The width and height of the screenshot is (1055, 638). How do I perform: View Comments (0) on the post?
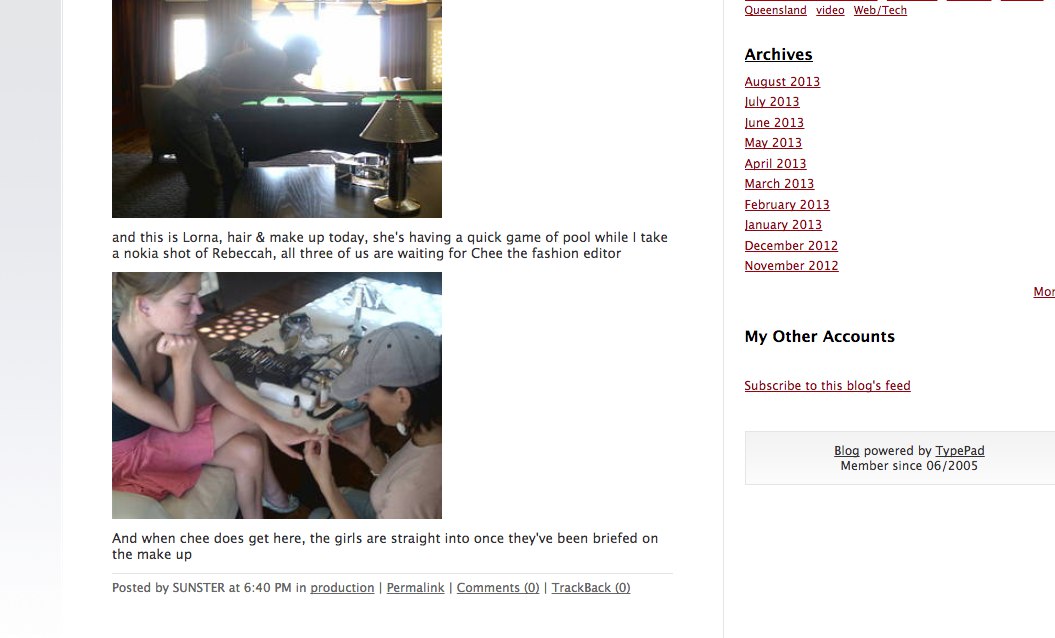(498, 588)
